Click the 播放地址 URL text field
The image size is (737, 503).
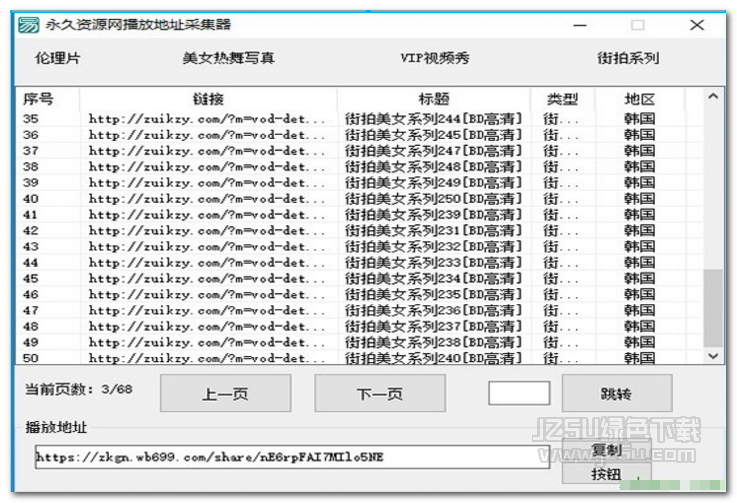(291, 457)
